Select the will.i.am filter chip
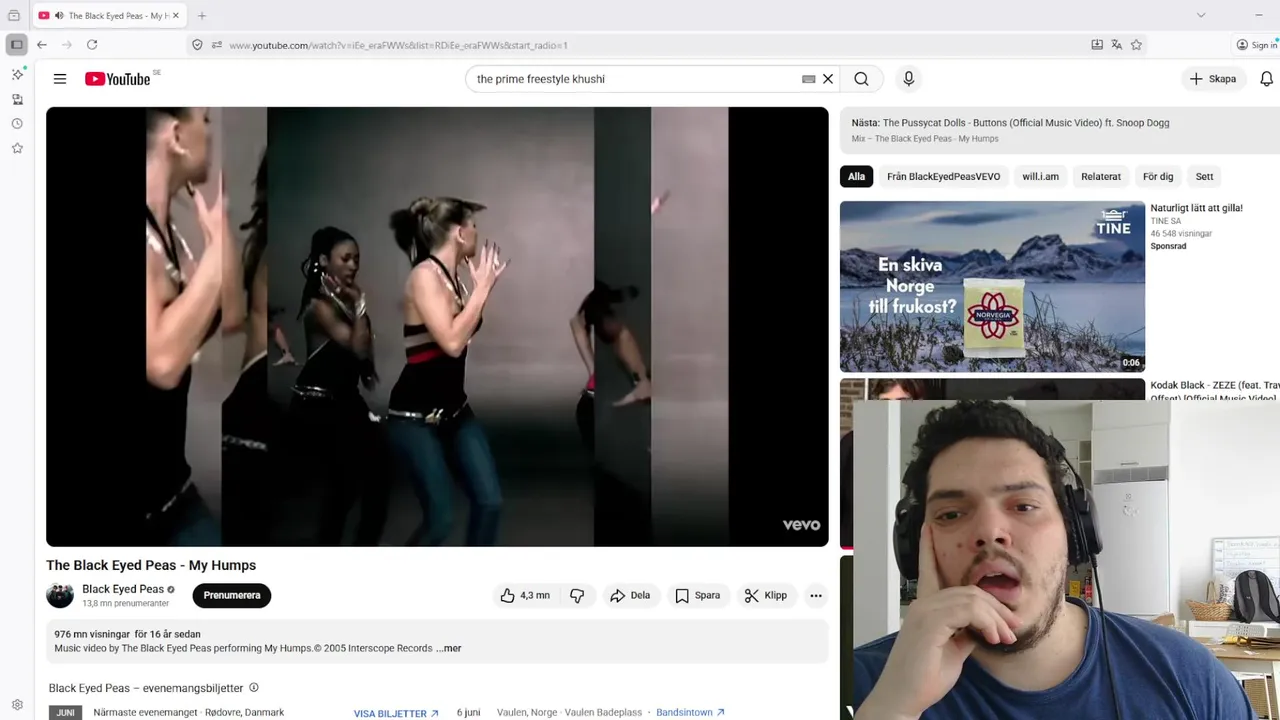This screenshot has width=1280, height=720. pos(1040,176)
